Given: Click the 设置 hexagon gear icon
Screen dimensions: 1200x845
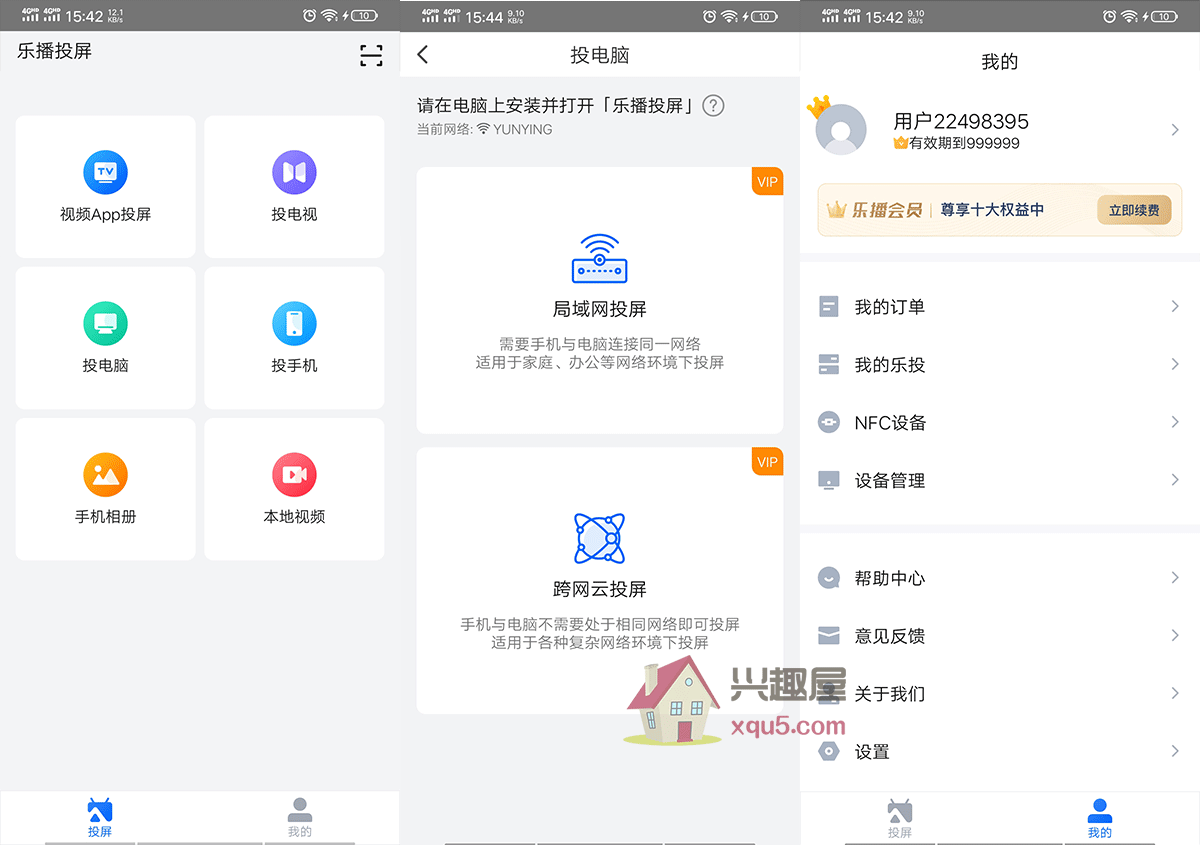Looking at the screenshot, I should (x=828, y=751).
